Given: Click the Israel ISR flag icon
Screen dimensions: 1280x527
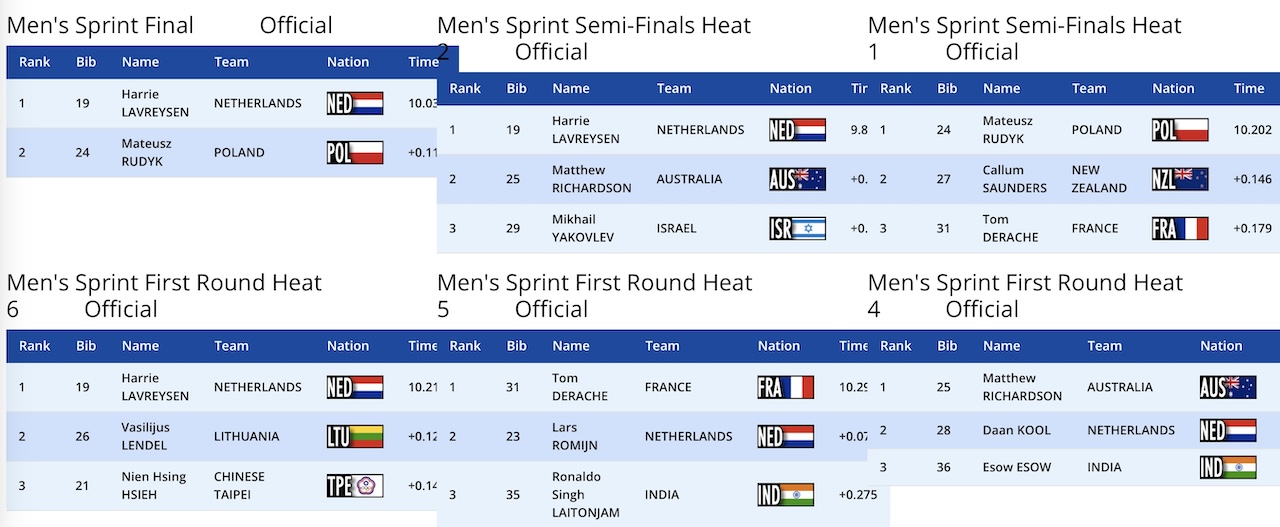Looking at the screenshot, I should click(x=797, y=228).
